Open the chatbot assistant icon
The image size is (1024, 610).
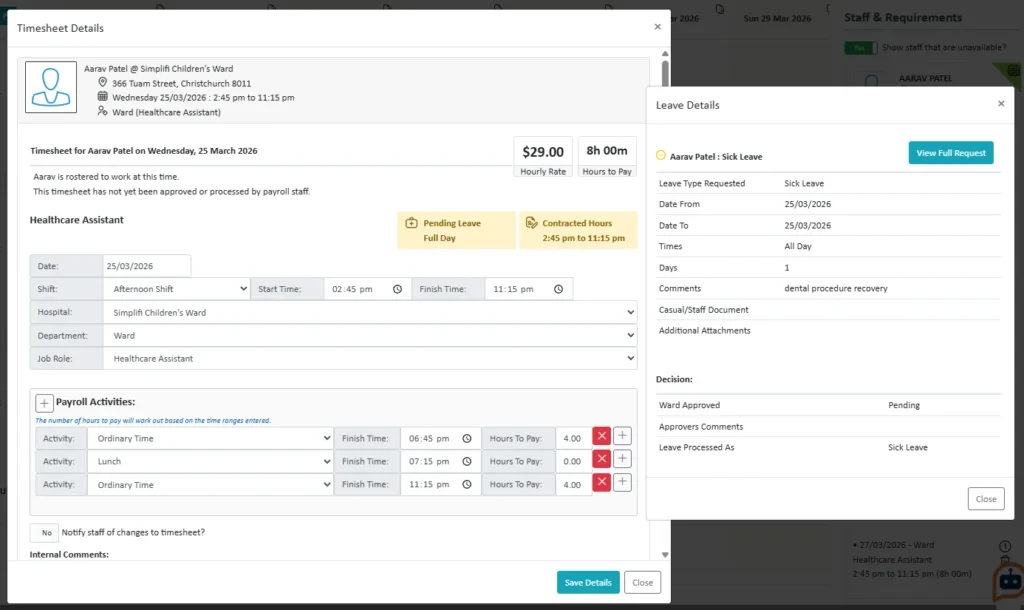pos(1009,580)
